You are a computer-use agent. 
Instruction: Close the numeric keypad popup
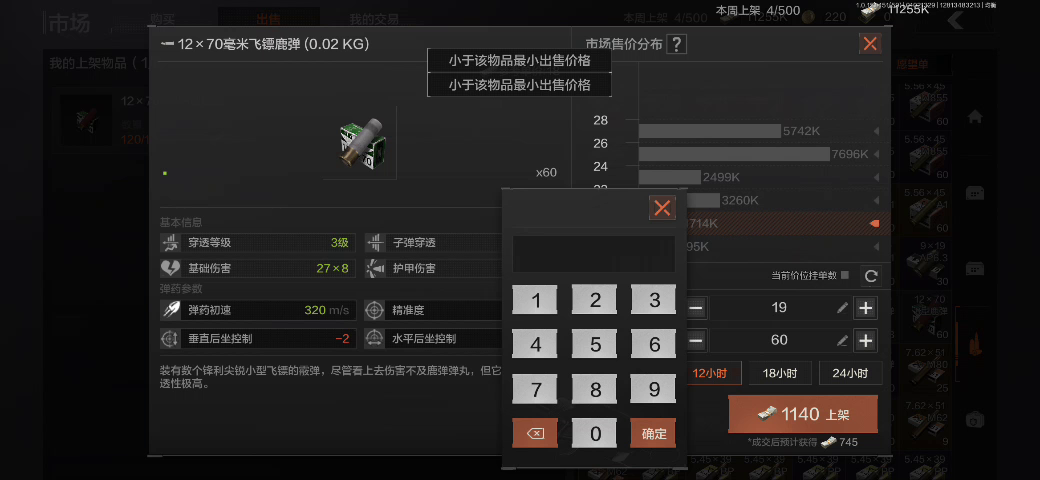click(662, 208)
